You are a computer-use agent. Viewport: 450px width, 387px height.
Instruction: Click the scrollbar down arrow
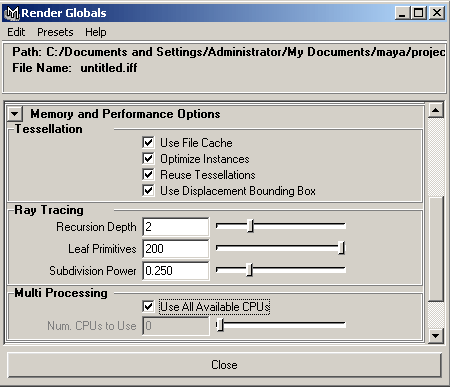tap(436, 335)
